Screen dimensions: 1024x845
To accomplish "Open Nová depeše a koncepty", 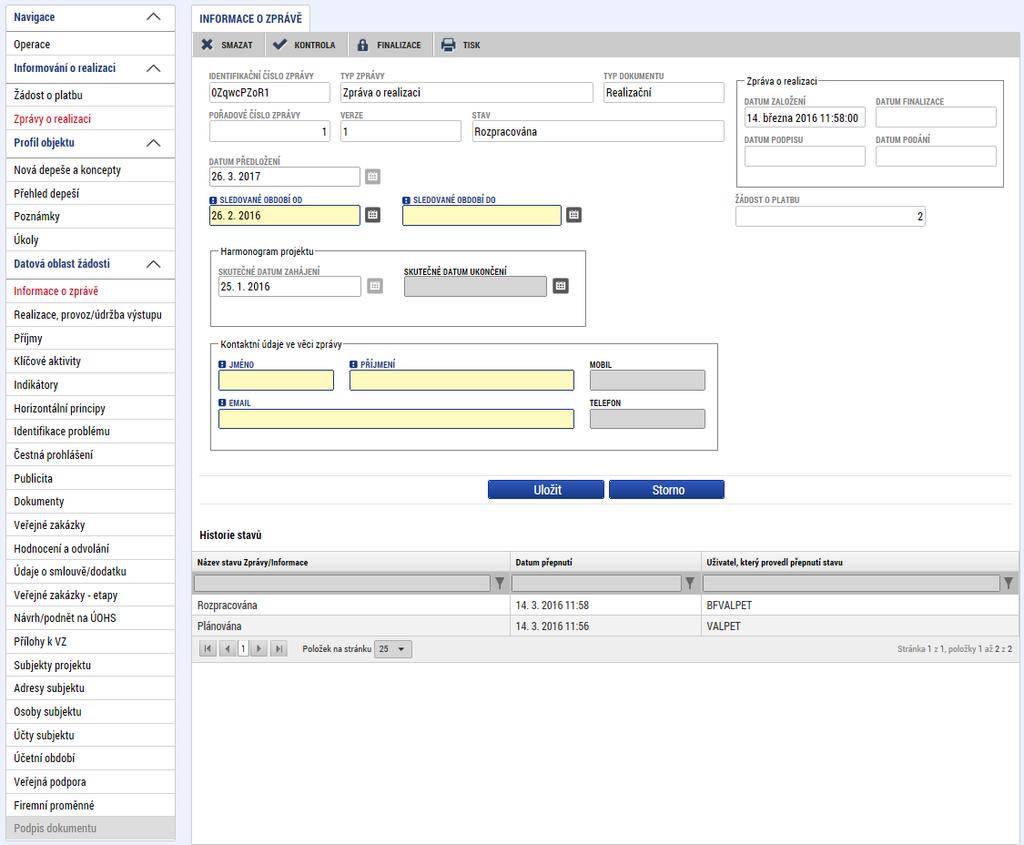I will (x=90, y=170).
